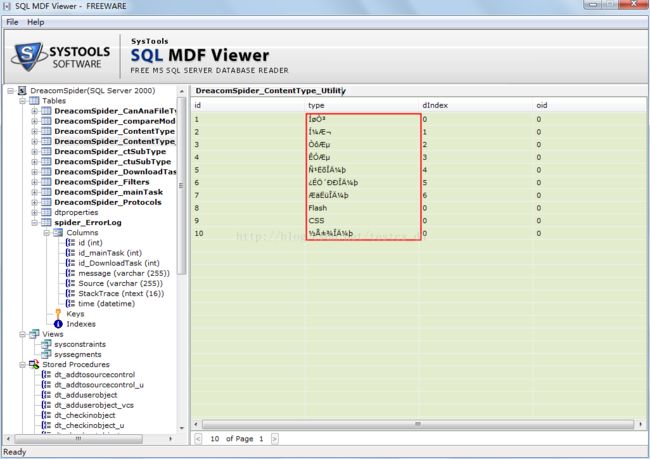Expand dtproperties table node
The height and width of the screenshot is (459, 650).
click(35, 213)
